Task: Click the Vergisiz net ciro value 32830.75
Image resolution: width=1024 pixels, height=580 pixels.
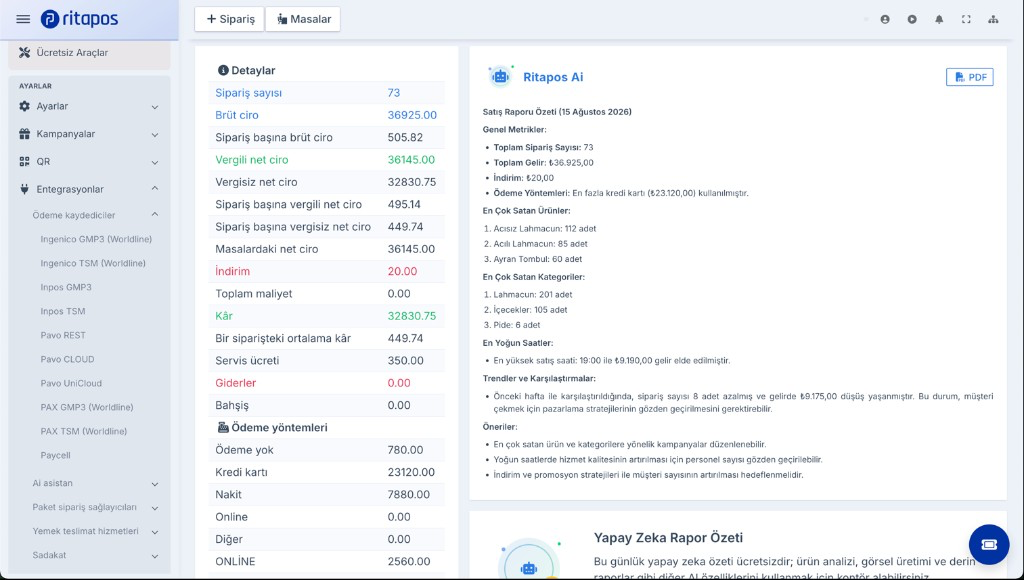Action: click(x=411, y=182)
